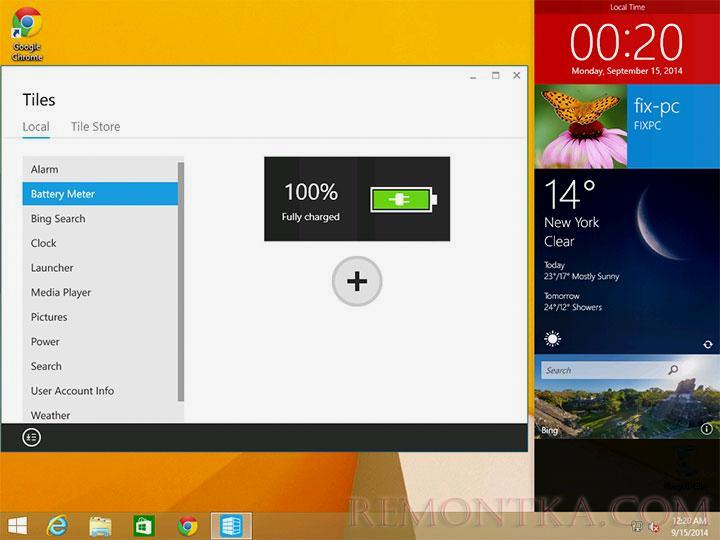Image resolution: width=720 pixels, height=540 pixels.
Task: Open Windows Store from taskbar
Action: (x=143, y=525)
